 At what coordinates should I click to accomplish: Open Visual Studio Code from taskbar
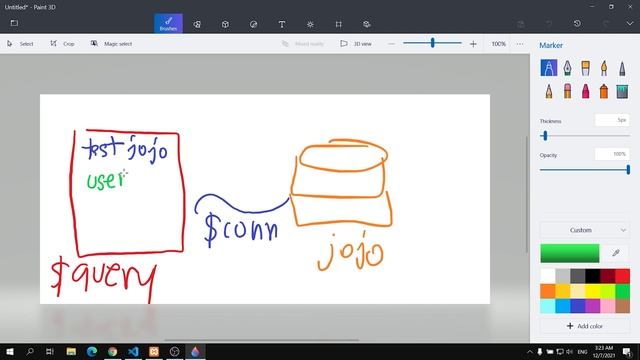point(133,351)
